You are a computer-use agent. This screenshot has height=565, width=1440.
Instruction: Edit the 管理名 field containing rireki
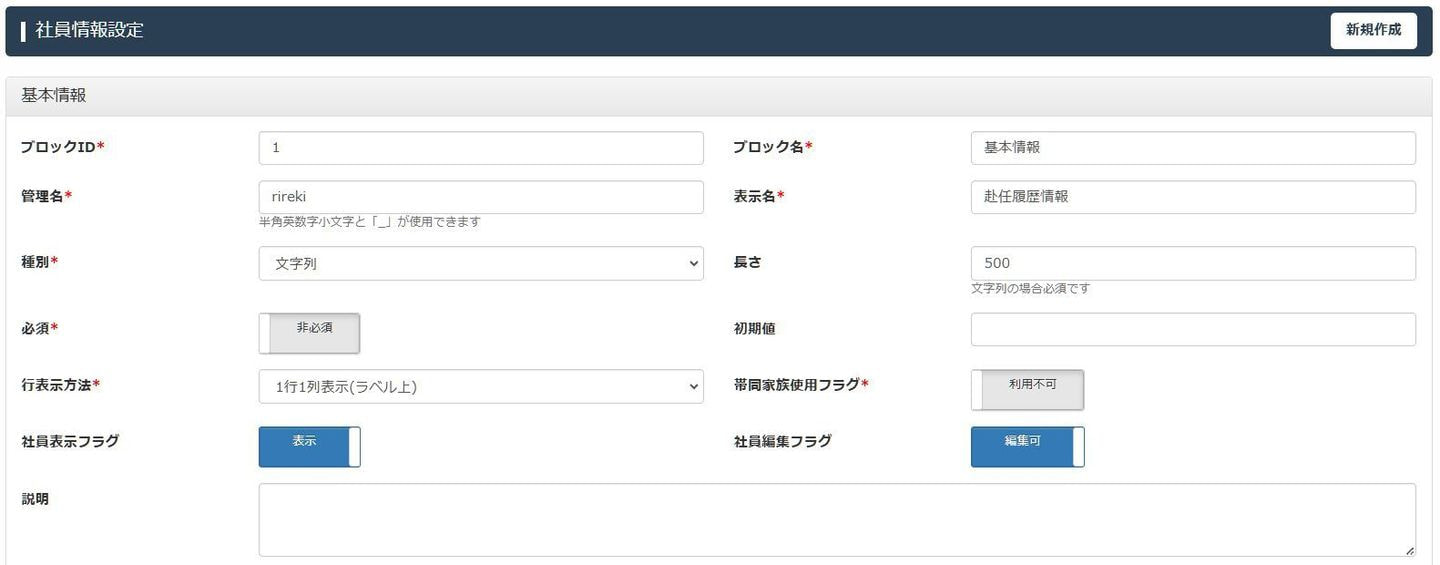coord(480,197)
